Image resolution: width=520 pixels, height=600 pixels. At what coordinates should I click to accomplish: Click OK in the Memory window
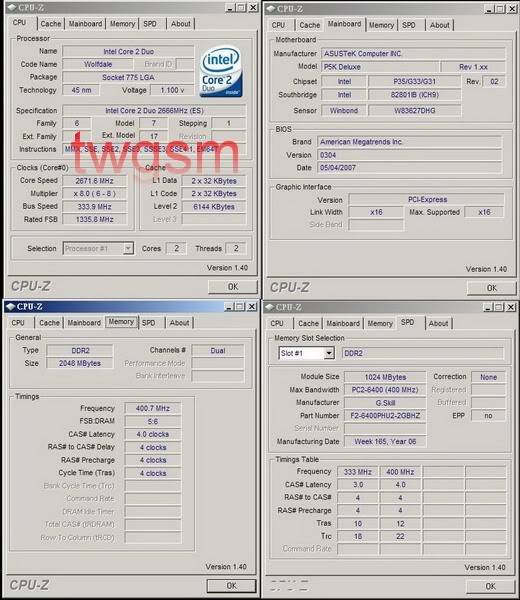tap(231, 585)
